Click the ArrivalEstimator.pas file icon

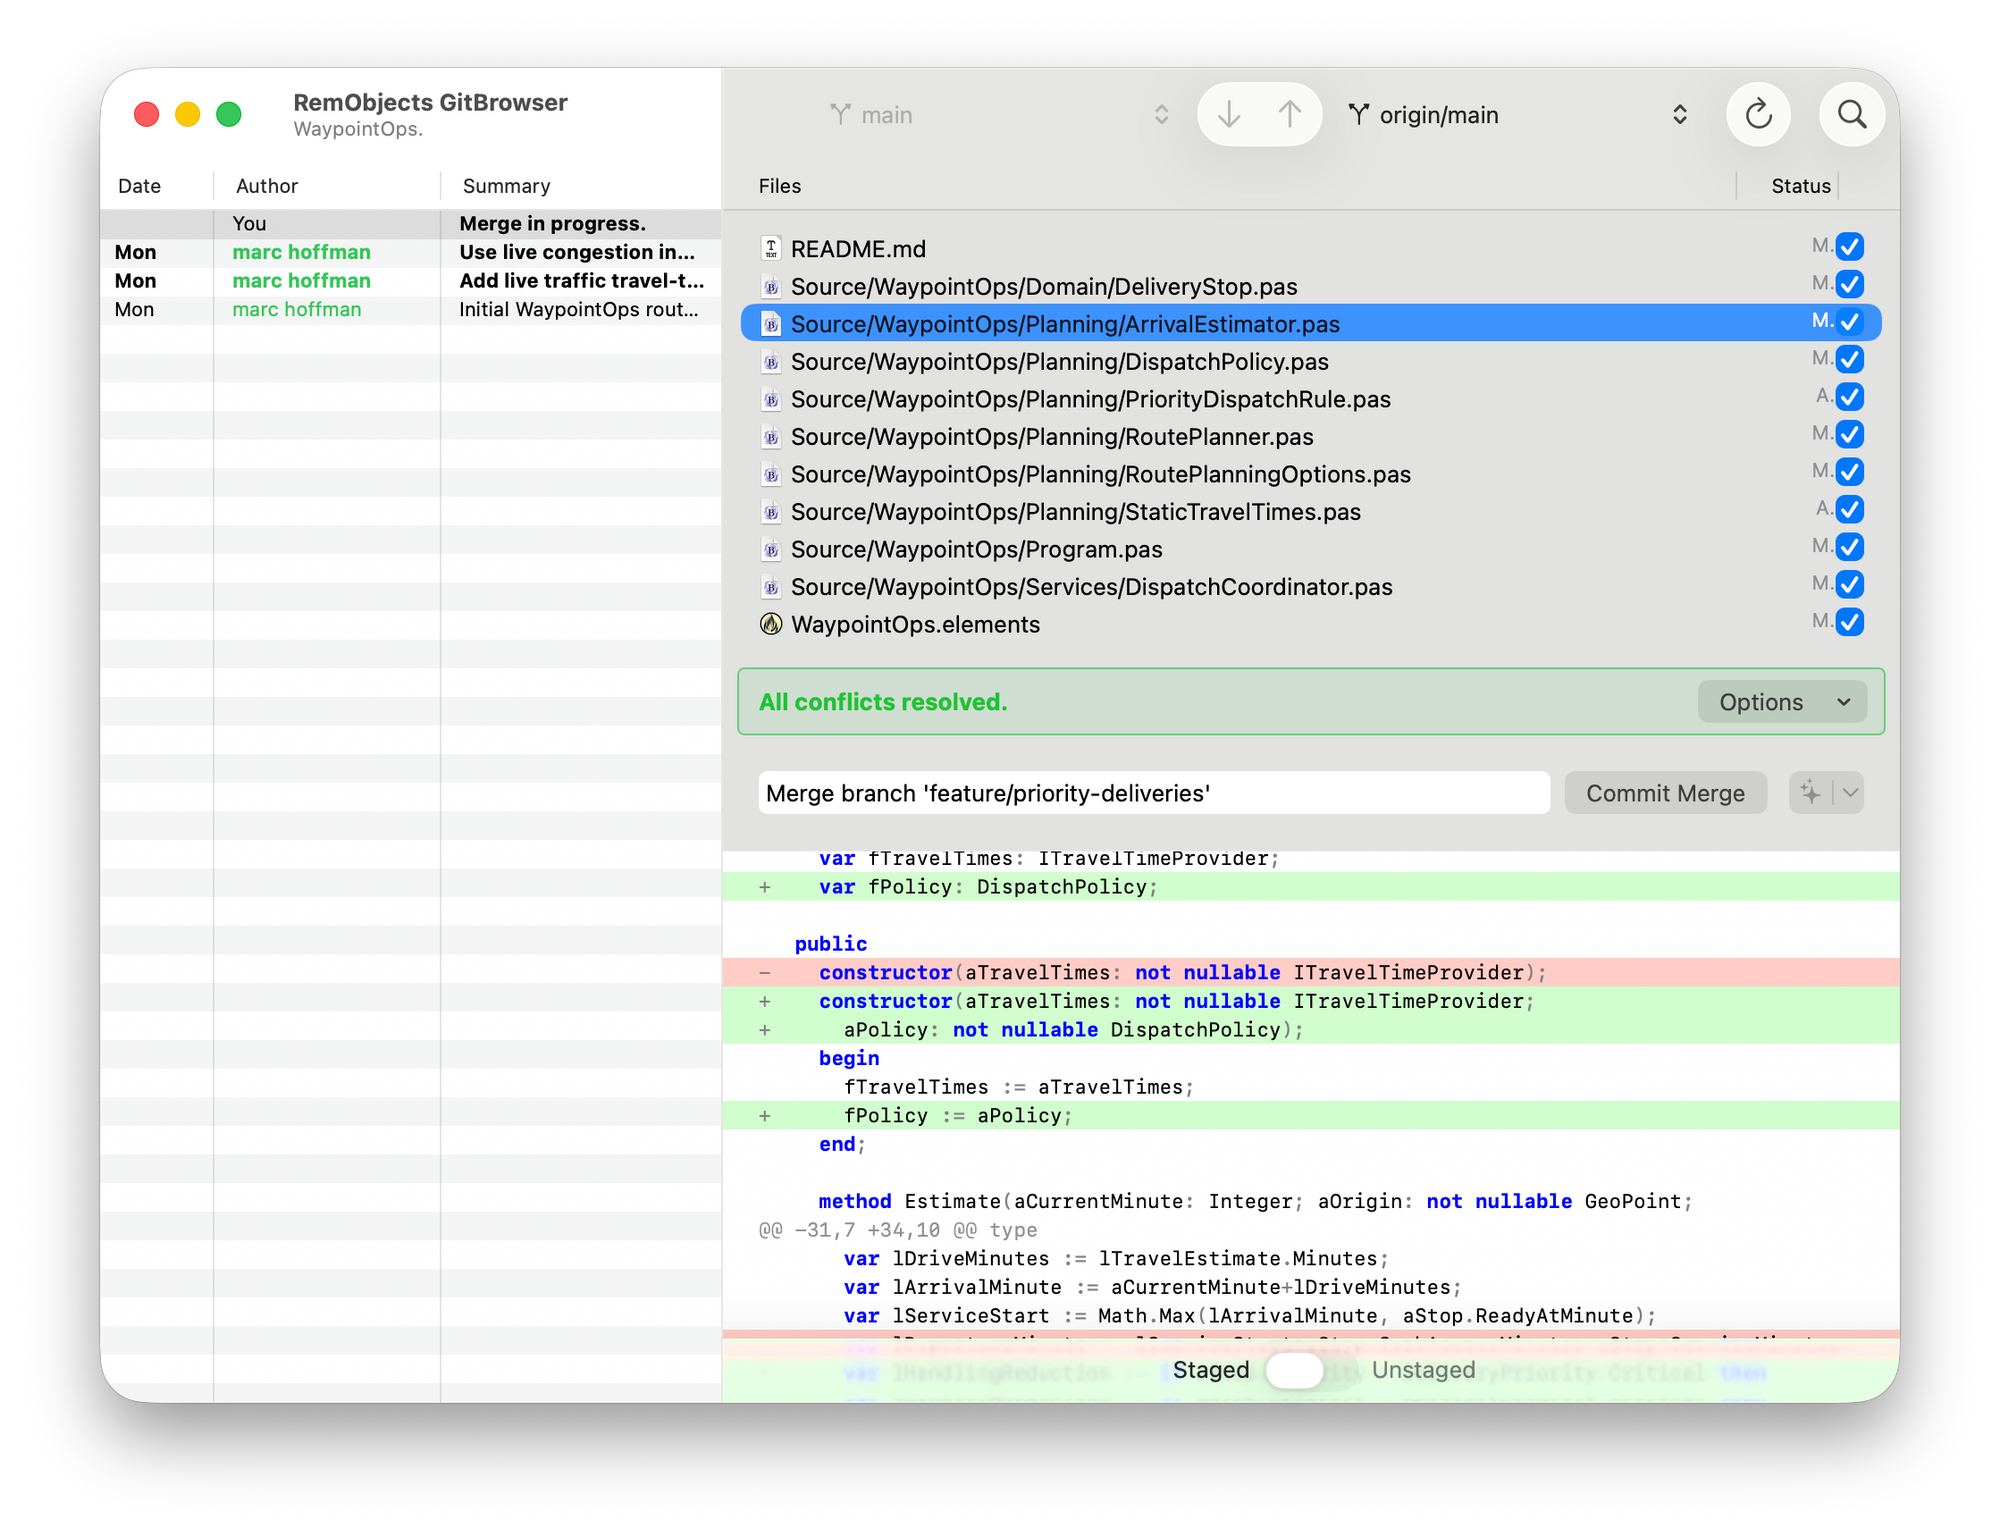771,324
